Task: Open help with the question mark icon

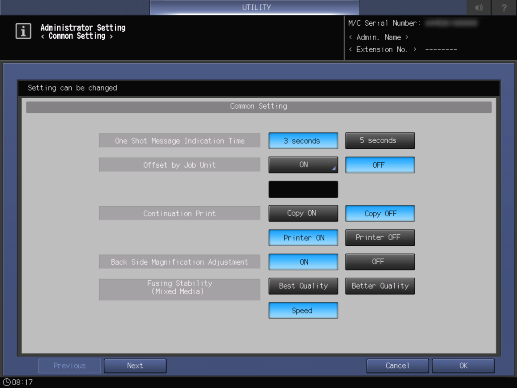Action: pyautogui.click(x=504, y=7)
